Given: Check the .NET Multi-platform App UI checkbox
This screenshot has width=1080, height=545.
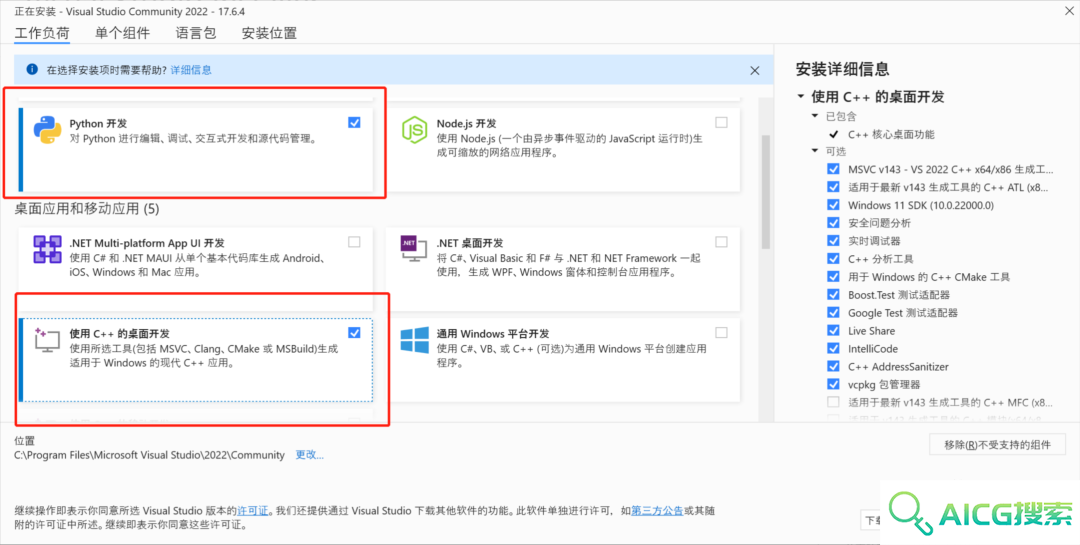Looking at the screenshot, I should point(354,242).
